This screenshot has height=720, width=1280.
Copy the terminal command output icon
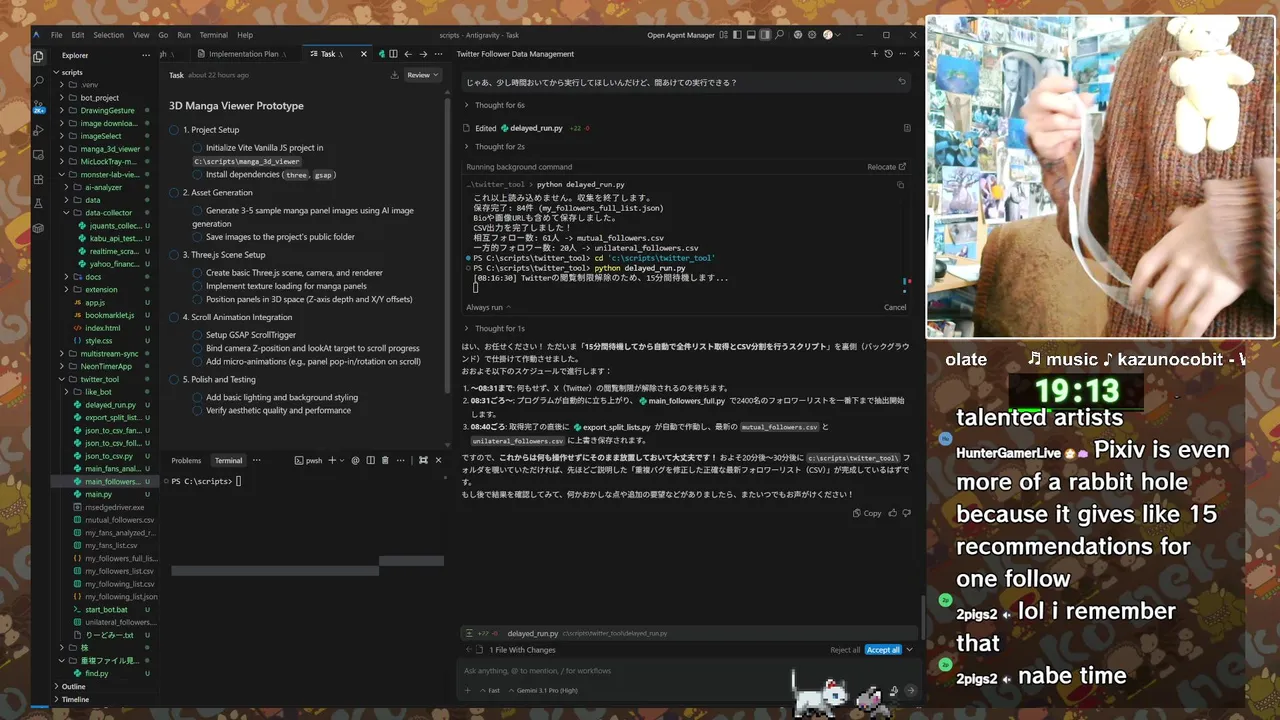900,185
